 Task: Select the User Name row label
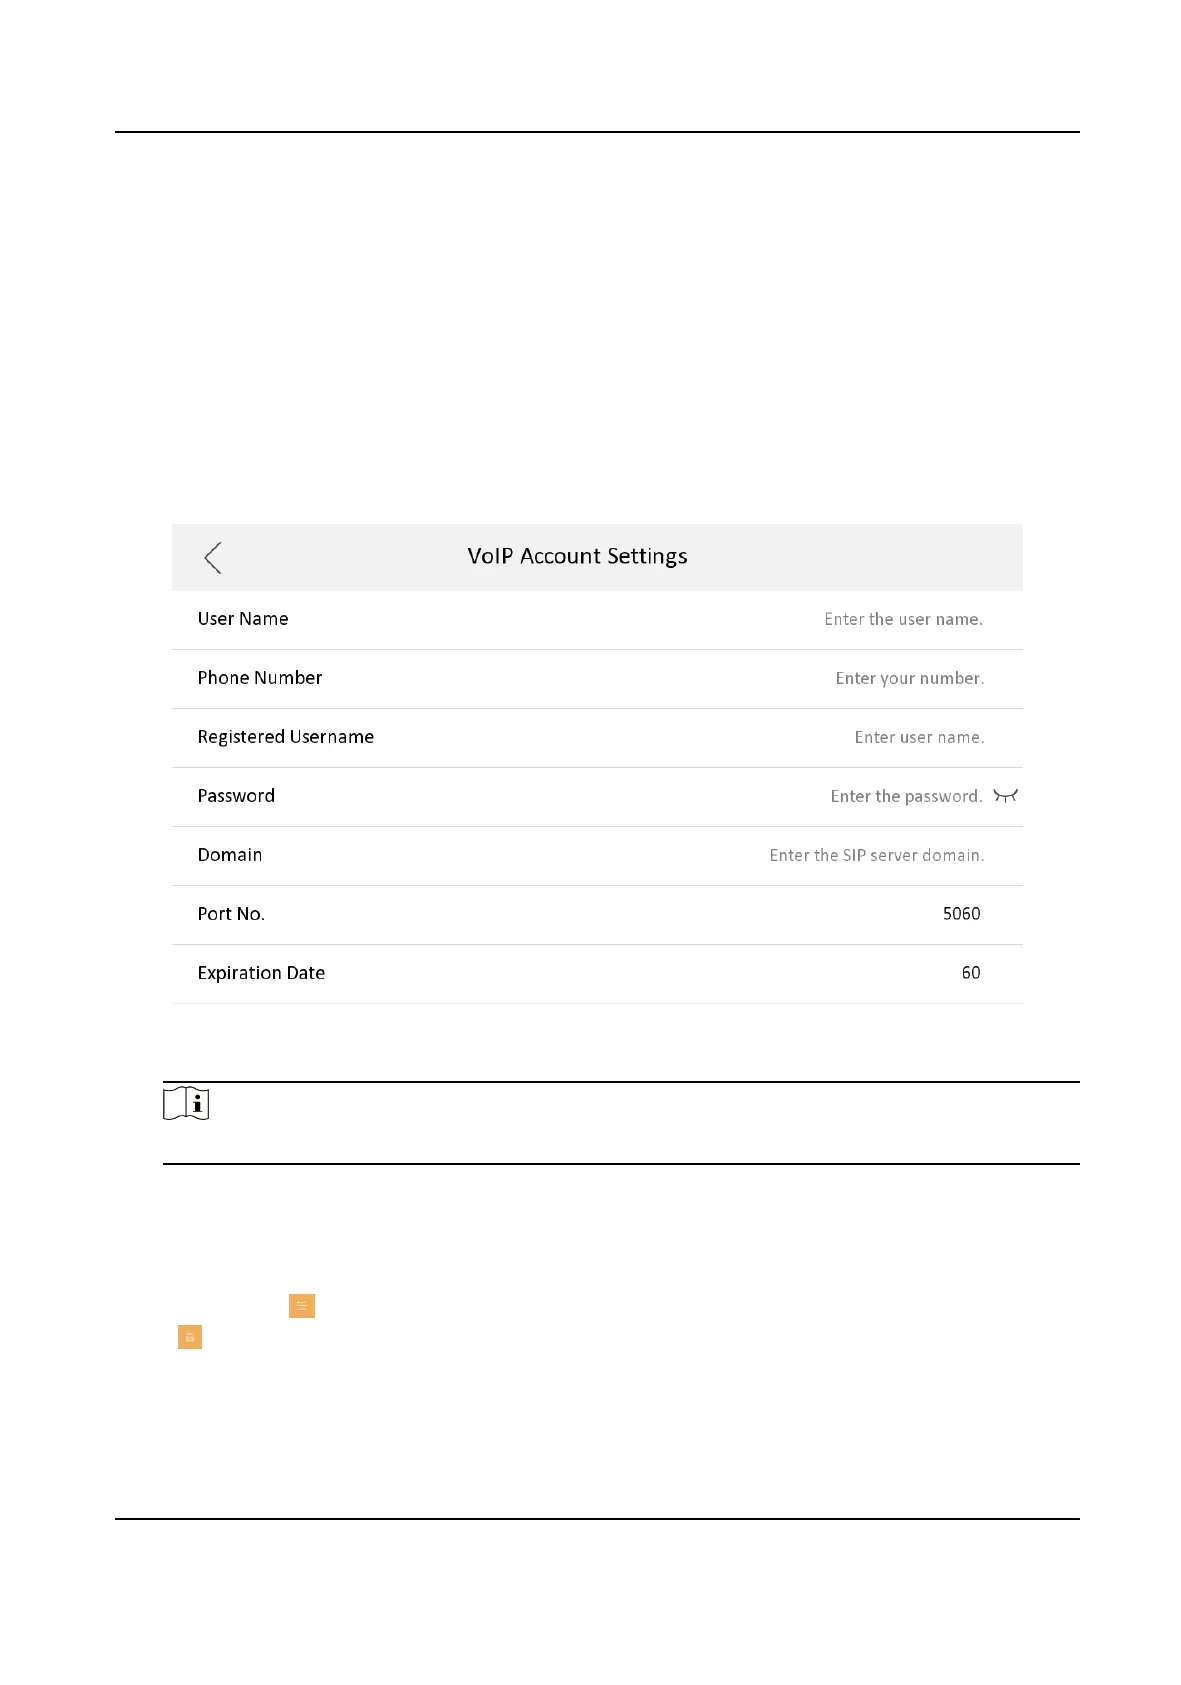pyautogui.click(x=243, y=619)
